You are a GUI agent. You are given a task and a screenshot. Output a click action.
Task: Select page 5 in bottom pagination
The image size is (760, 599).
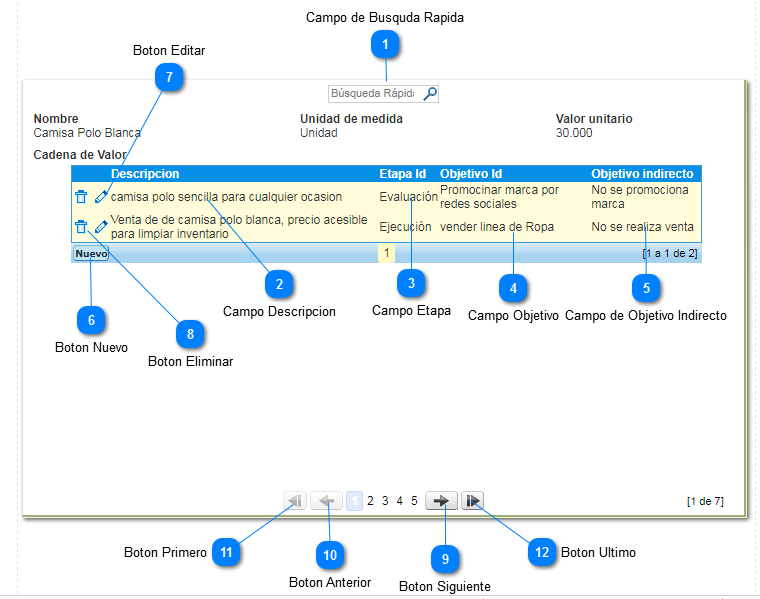pos(414,501)
